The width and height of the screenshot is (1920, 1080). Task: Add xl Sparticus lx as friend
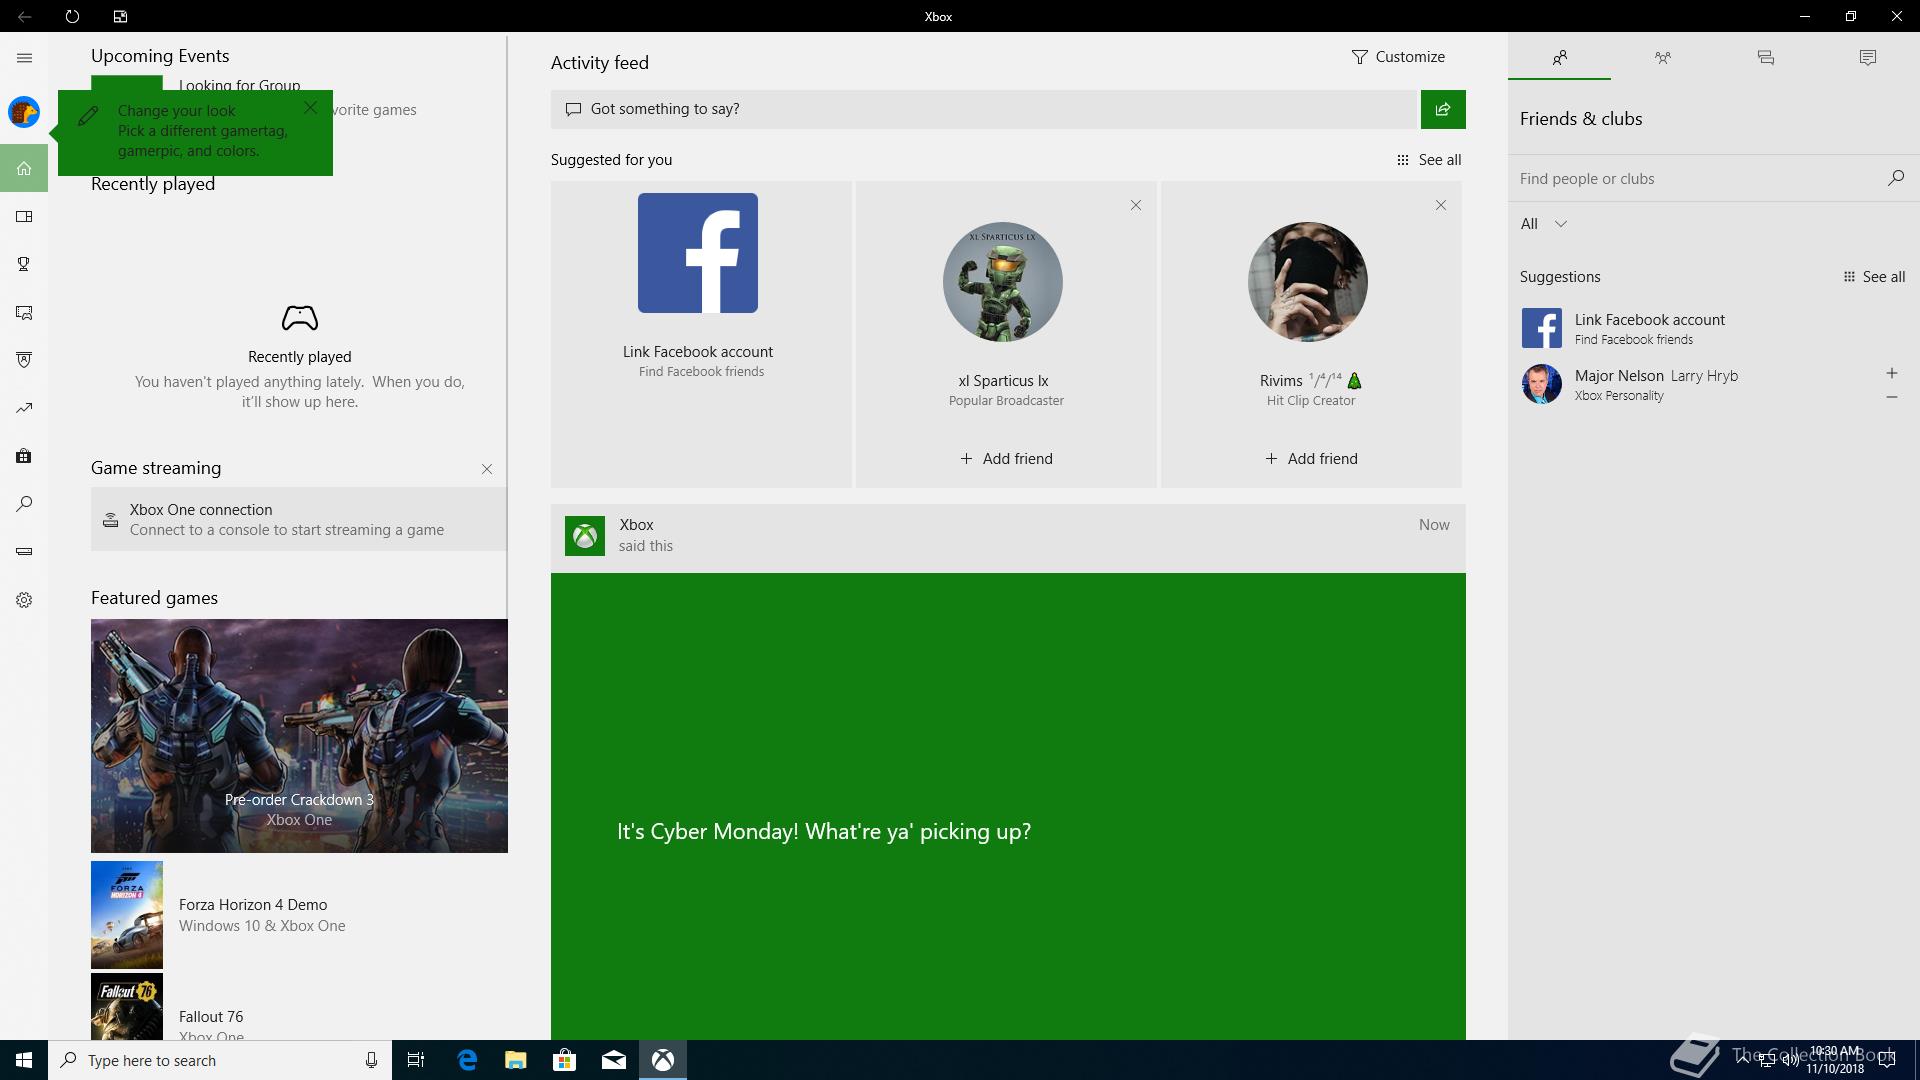pyautogui.click(x=1006, y=459)
